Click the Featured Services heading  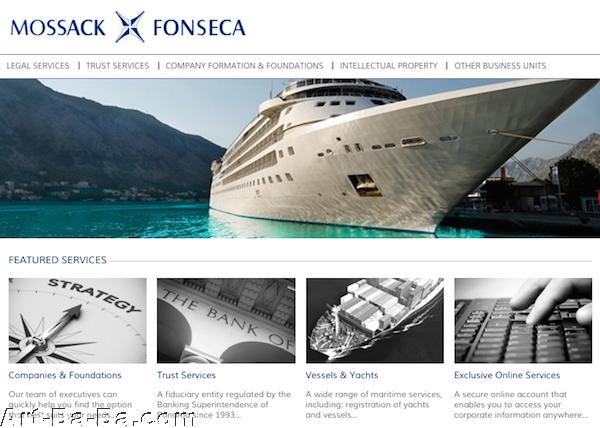(x=57, y=260)
